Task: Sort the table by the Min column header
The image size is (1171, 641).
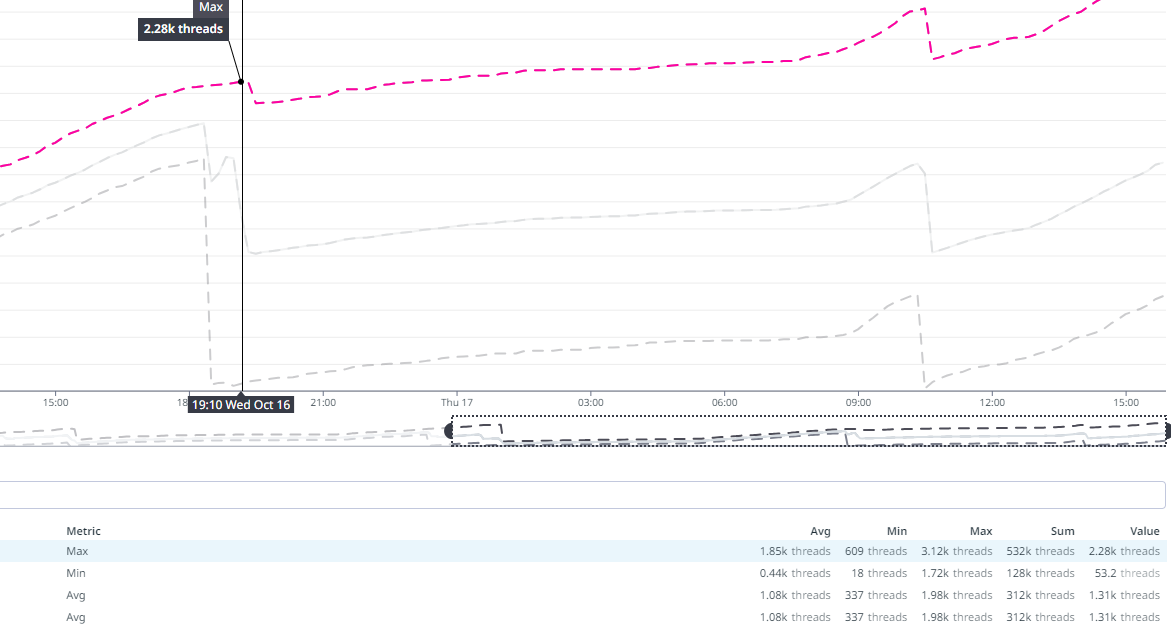Action: [x=897, y=531]
